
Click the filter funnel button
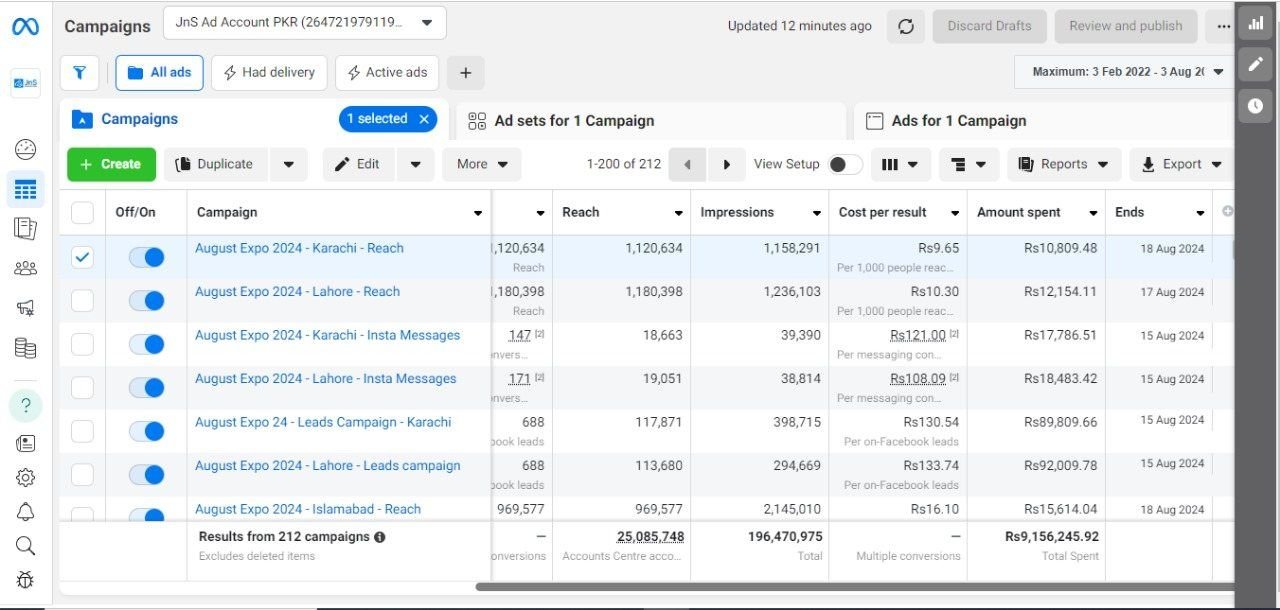79,73
